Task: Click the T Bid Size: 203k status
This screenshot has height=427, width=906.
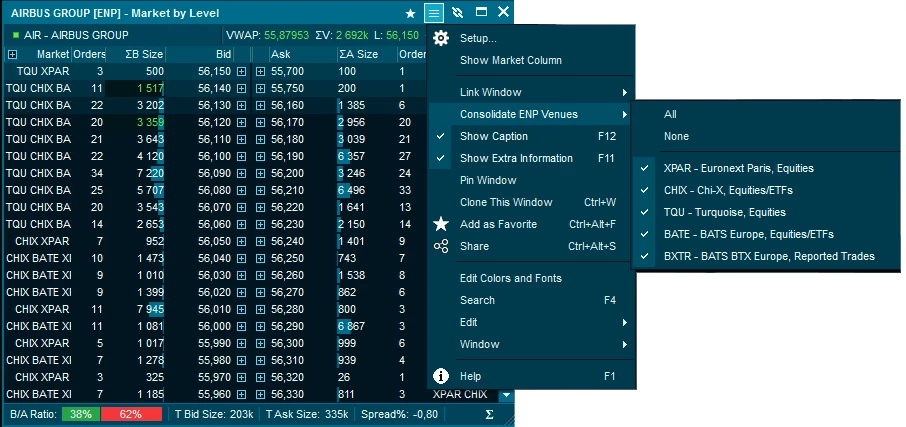Action: (214, 414)
